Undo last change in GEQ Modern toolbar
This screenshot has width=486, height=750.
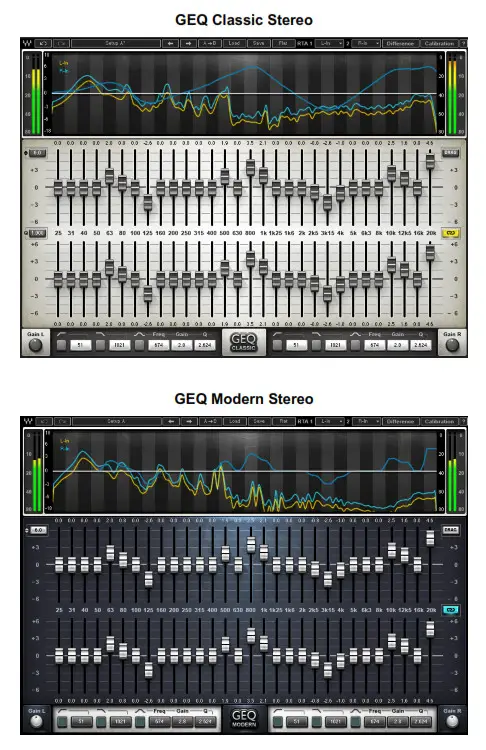tap(44, 421)
